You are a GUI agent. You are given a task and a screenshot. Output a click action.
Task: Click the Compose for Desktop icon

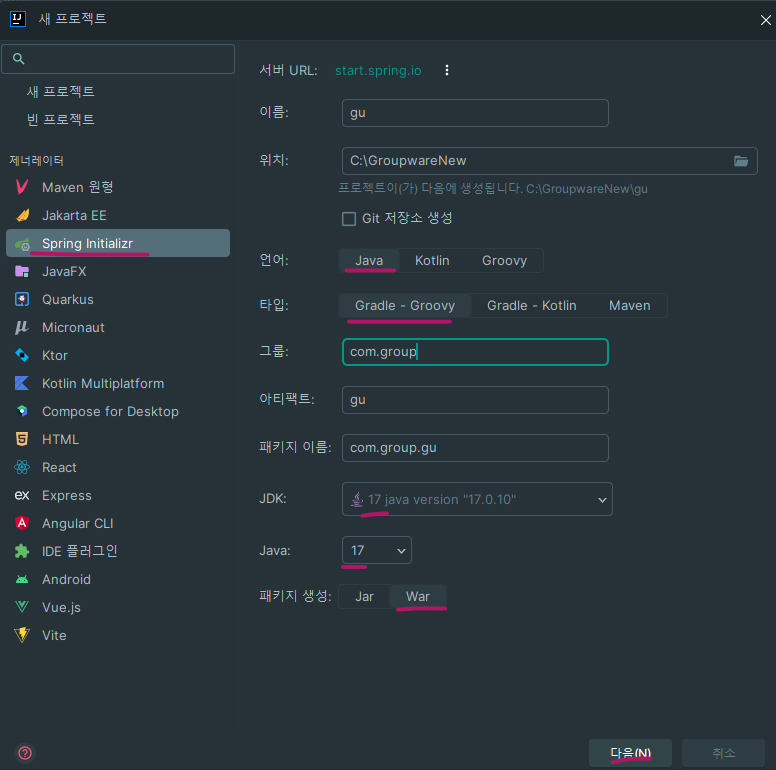point(22,411)
